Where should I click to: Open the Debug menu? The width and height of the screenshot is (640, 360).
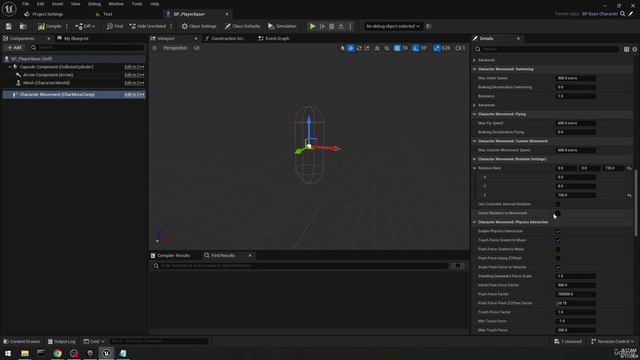pyautogui.click(x=94, y=4)
